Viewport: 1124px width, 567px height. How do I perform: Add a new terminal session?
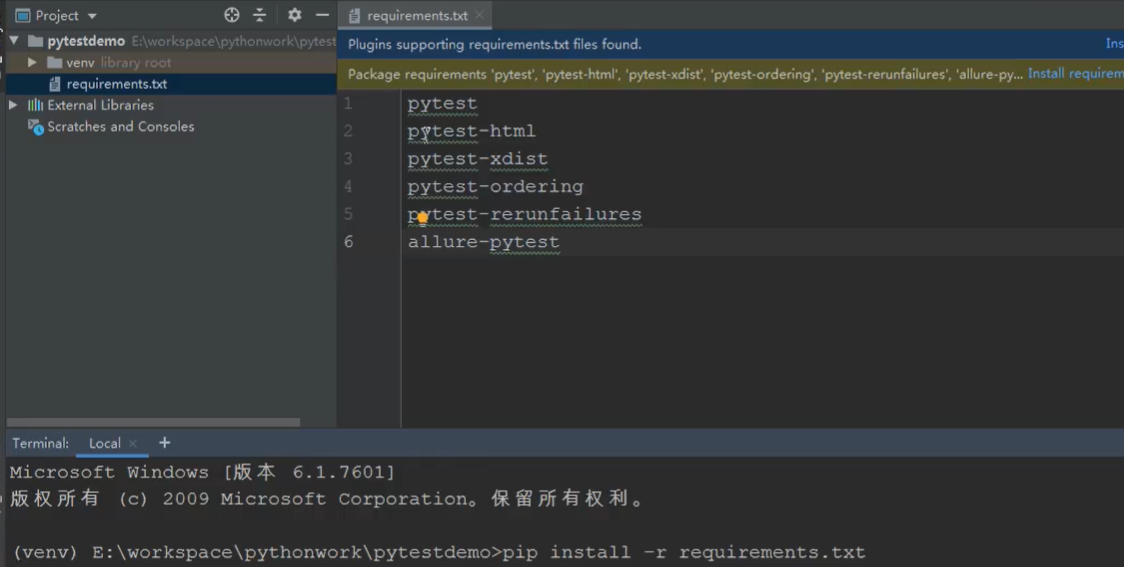click(164, 443)
